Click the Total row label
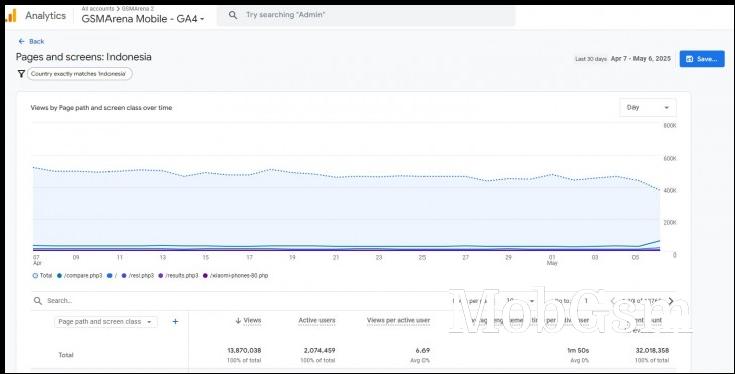 (66, 355)
